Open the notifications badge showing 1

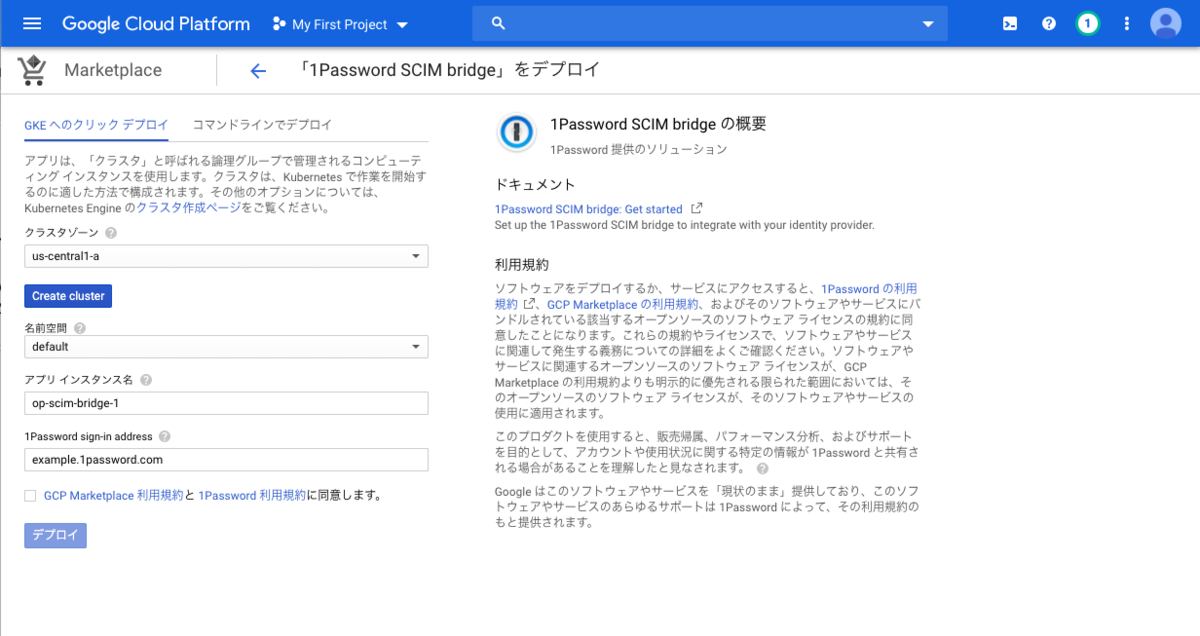pyautogui.click(x=1087, y=23)
